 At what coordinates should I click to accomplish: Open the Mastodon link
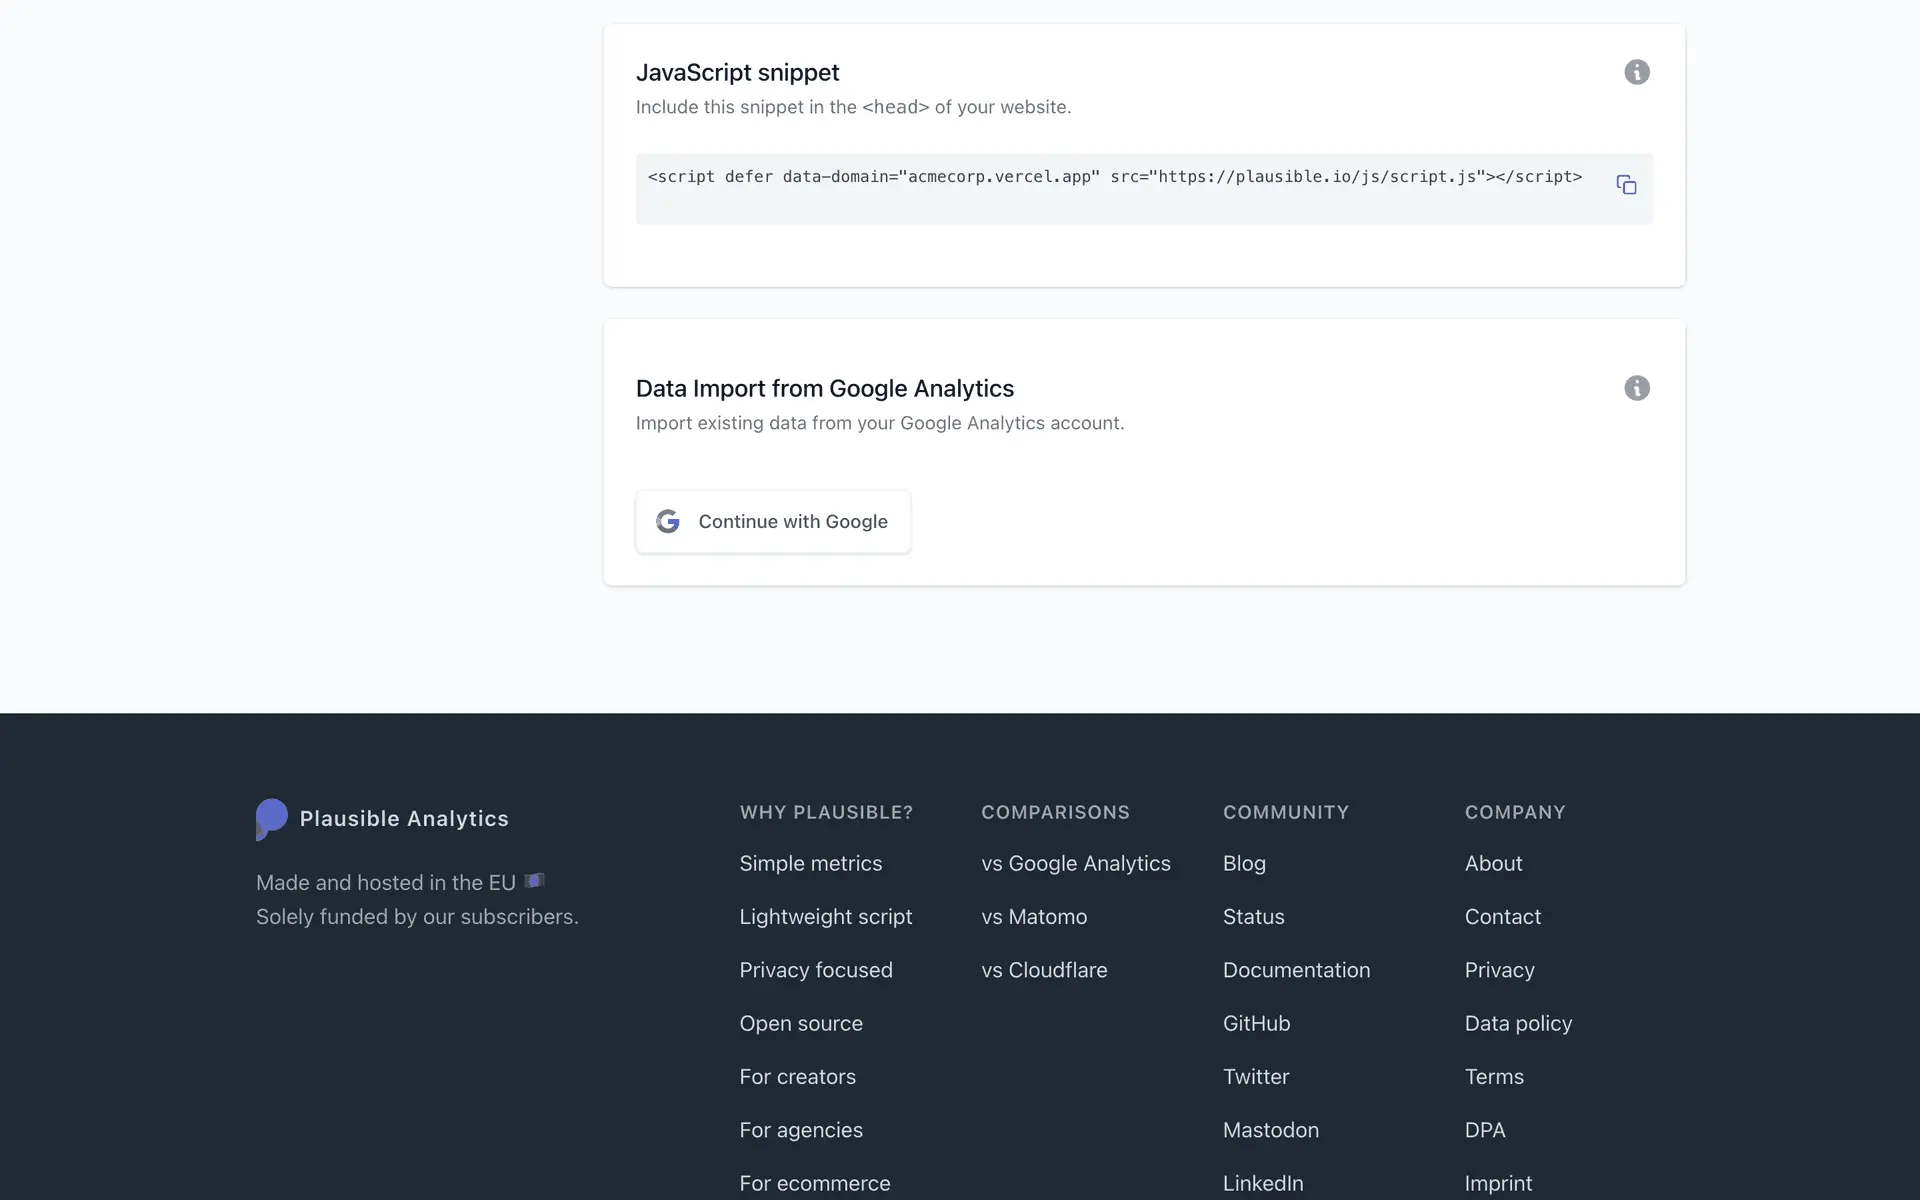click(1270, 1130)
